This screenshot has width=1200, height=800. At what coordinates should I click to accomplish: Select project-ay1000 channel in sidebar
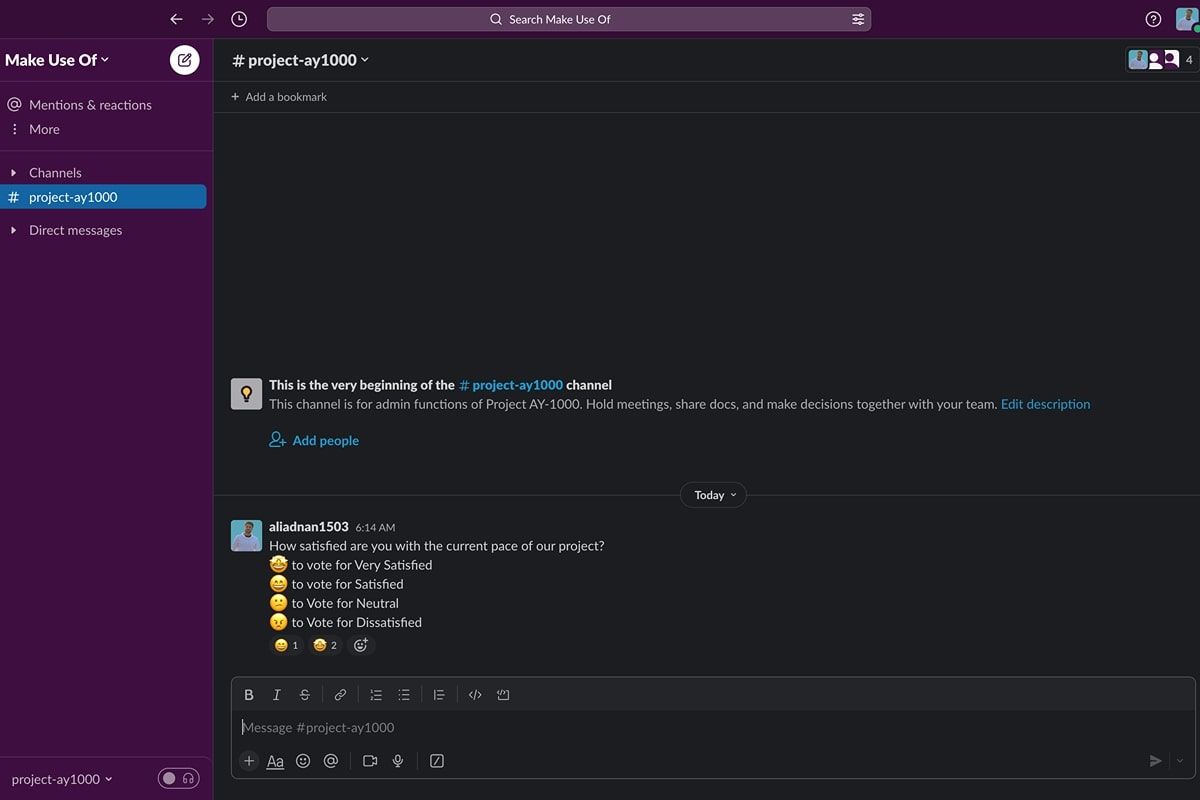[x=103, y=197]
